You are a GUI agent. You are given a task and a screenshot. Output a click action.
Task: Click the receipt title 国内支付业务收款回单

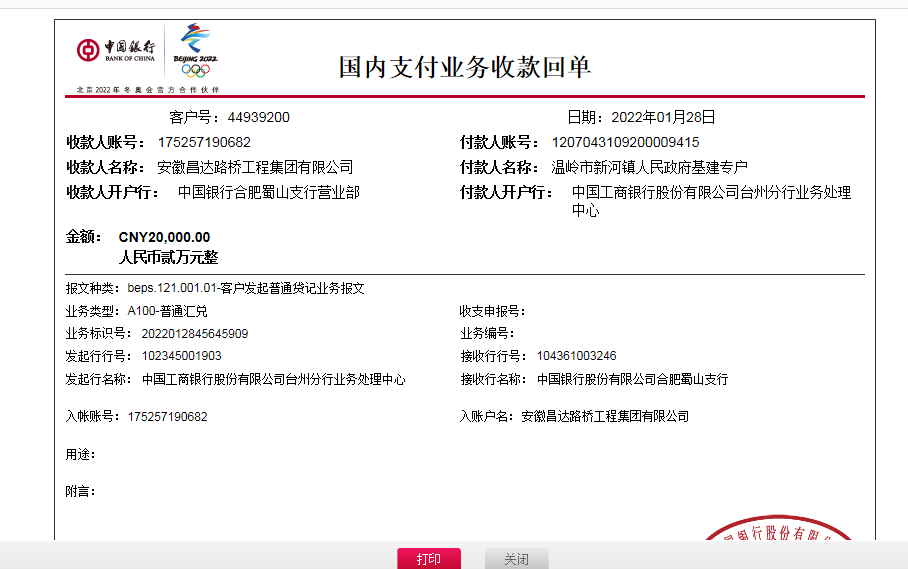point(465,67)
